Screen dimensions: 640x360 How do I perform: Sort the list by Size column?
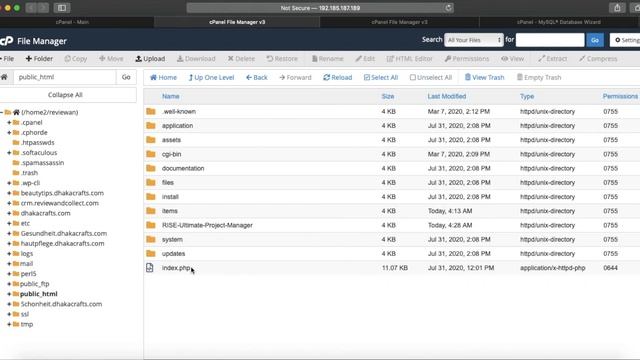(388, 96)
